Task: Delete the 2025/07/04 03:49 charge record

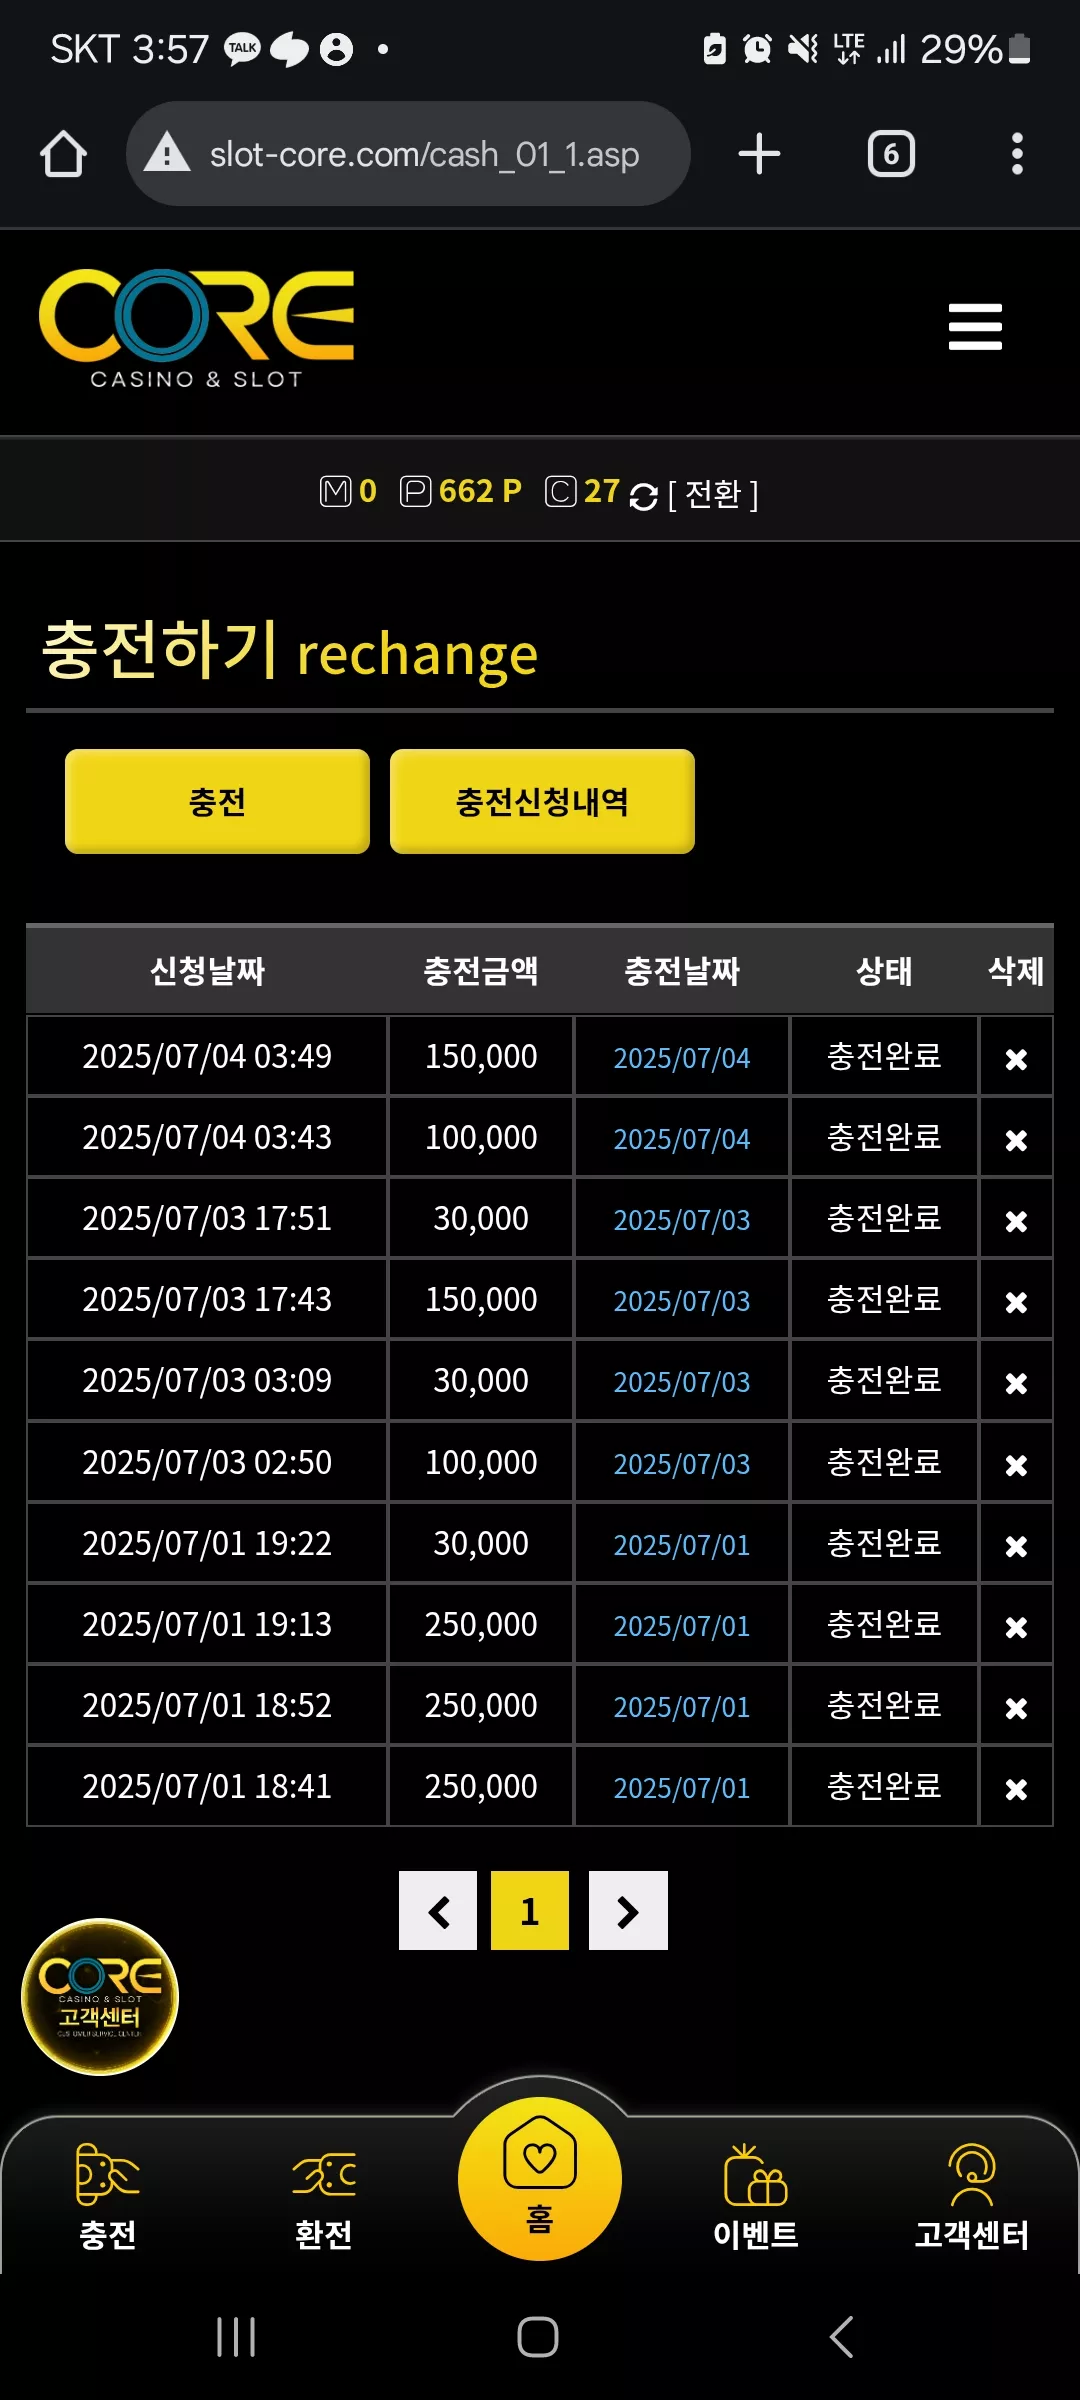Action: click(1016, 1058)
